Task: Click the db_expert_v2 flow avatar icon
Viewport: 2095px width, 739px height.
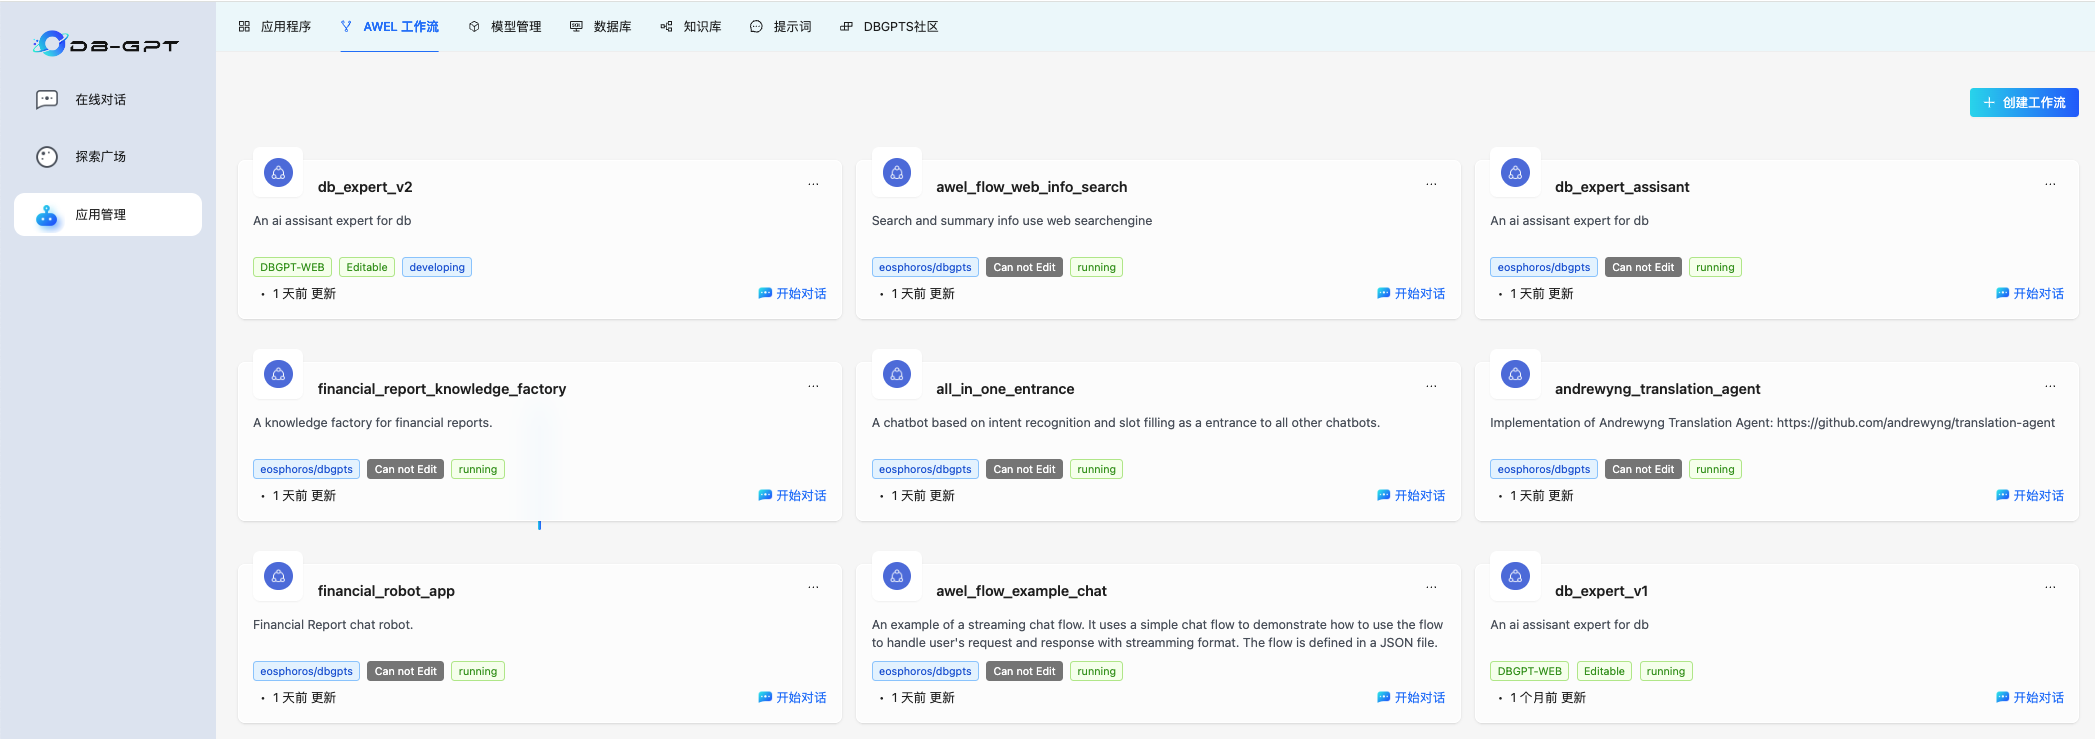Action: (x=279, y=172)
